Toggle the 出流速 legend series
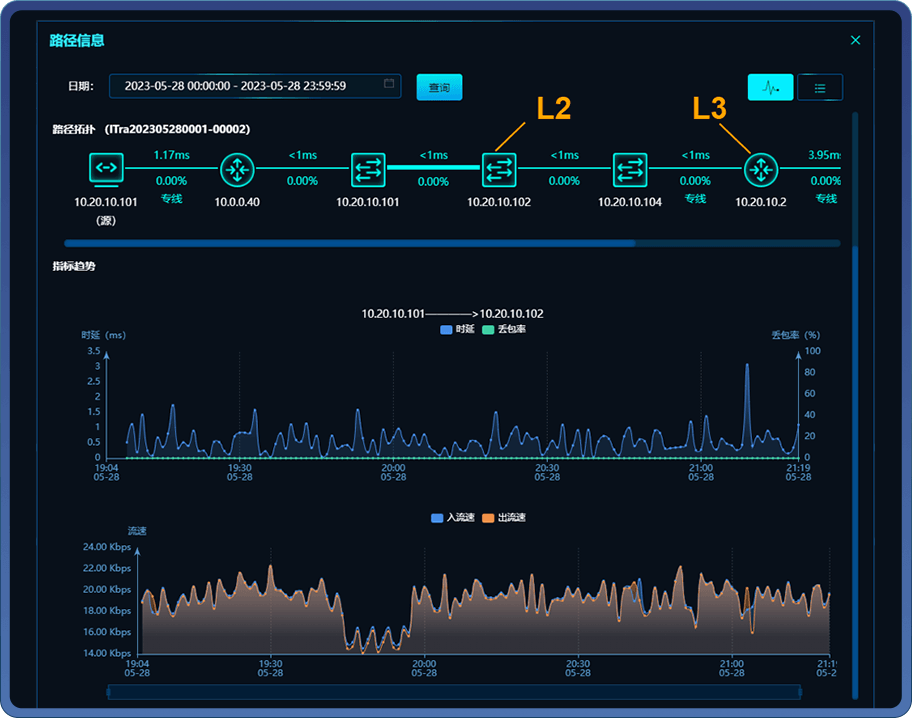 (x=503, y=517)
